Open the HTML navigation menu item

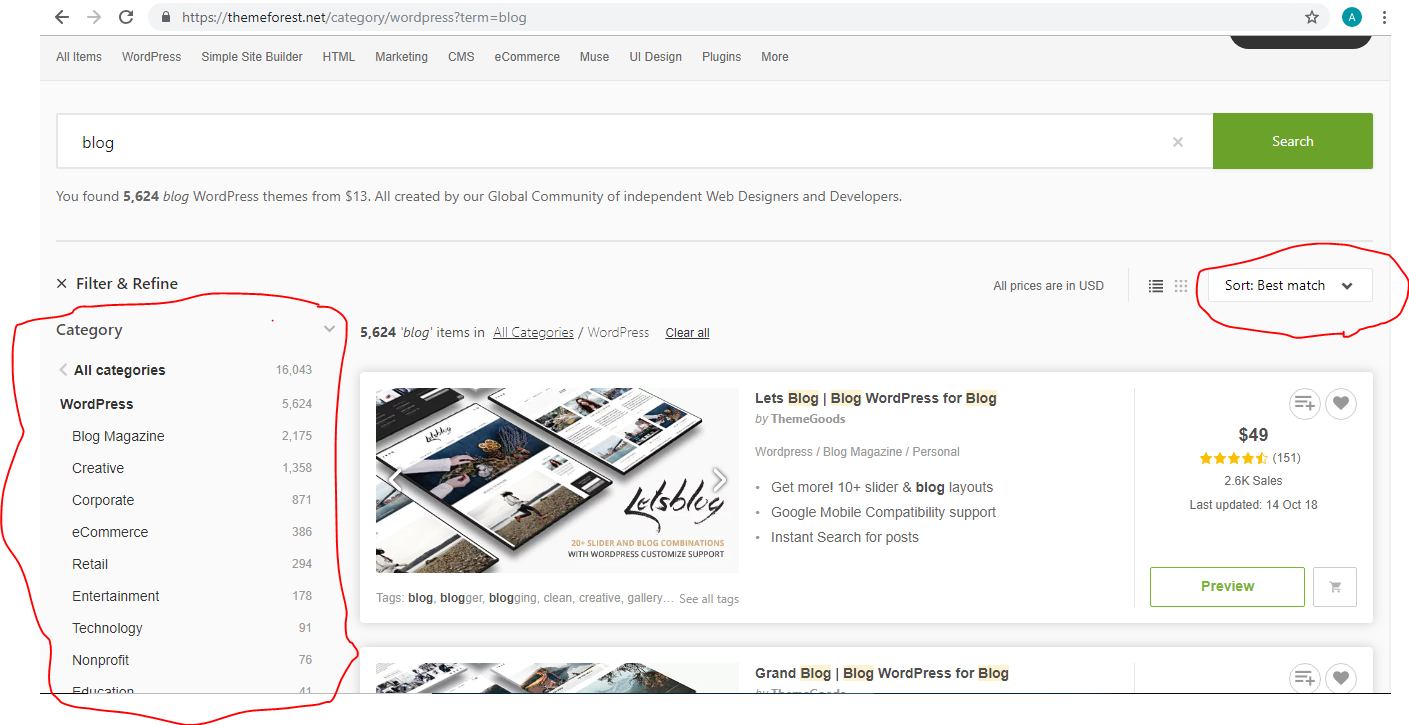coord(339,57)
